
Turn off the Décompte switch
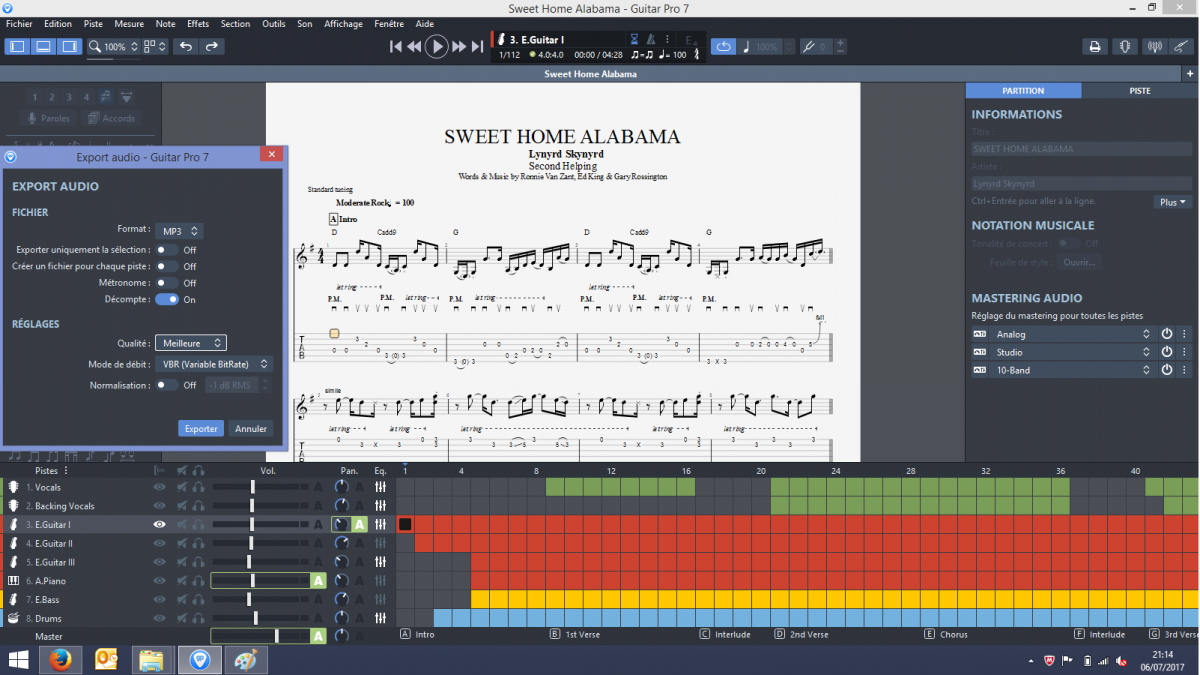pyautogui.click(x=166, y=299)
